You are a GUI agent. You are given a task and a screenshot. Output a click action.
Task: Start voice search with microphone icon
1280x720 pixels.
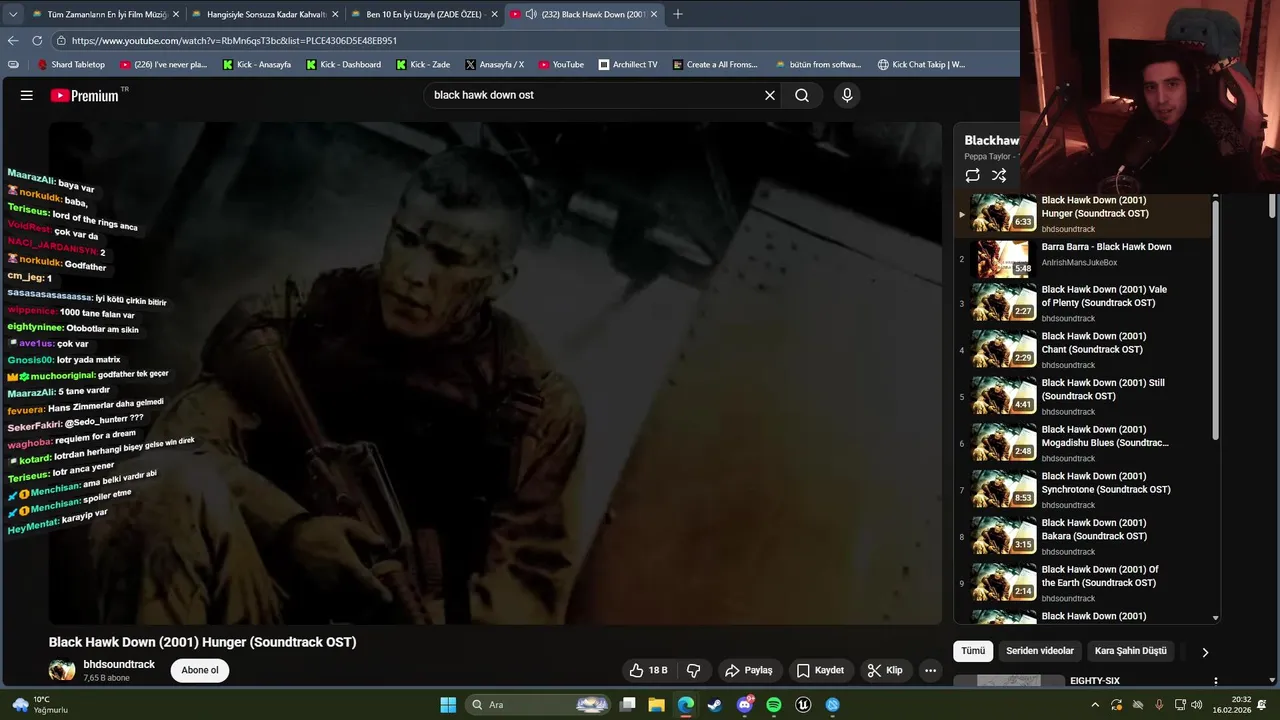847,95
